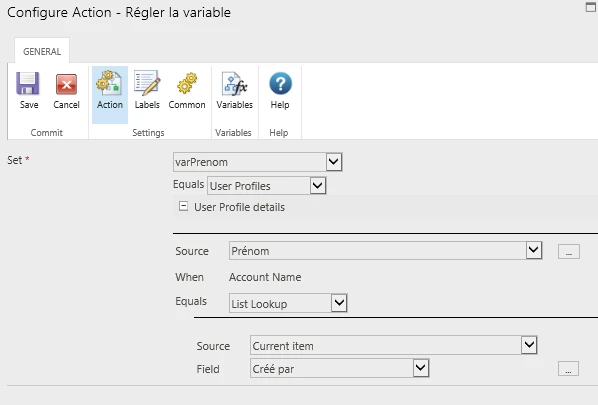Click the red Cancel icon
The width and height of the screenshot is (598, 405).
pos(66,84)
